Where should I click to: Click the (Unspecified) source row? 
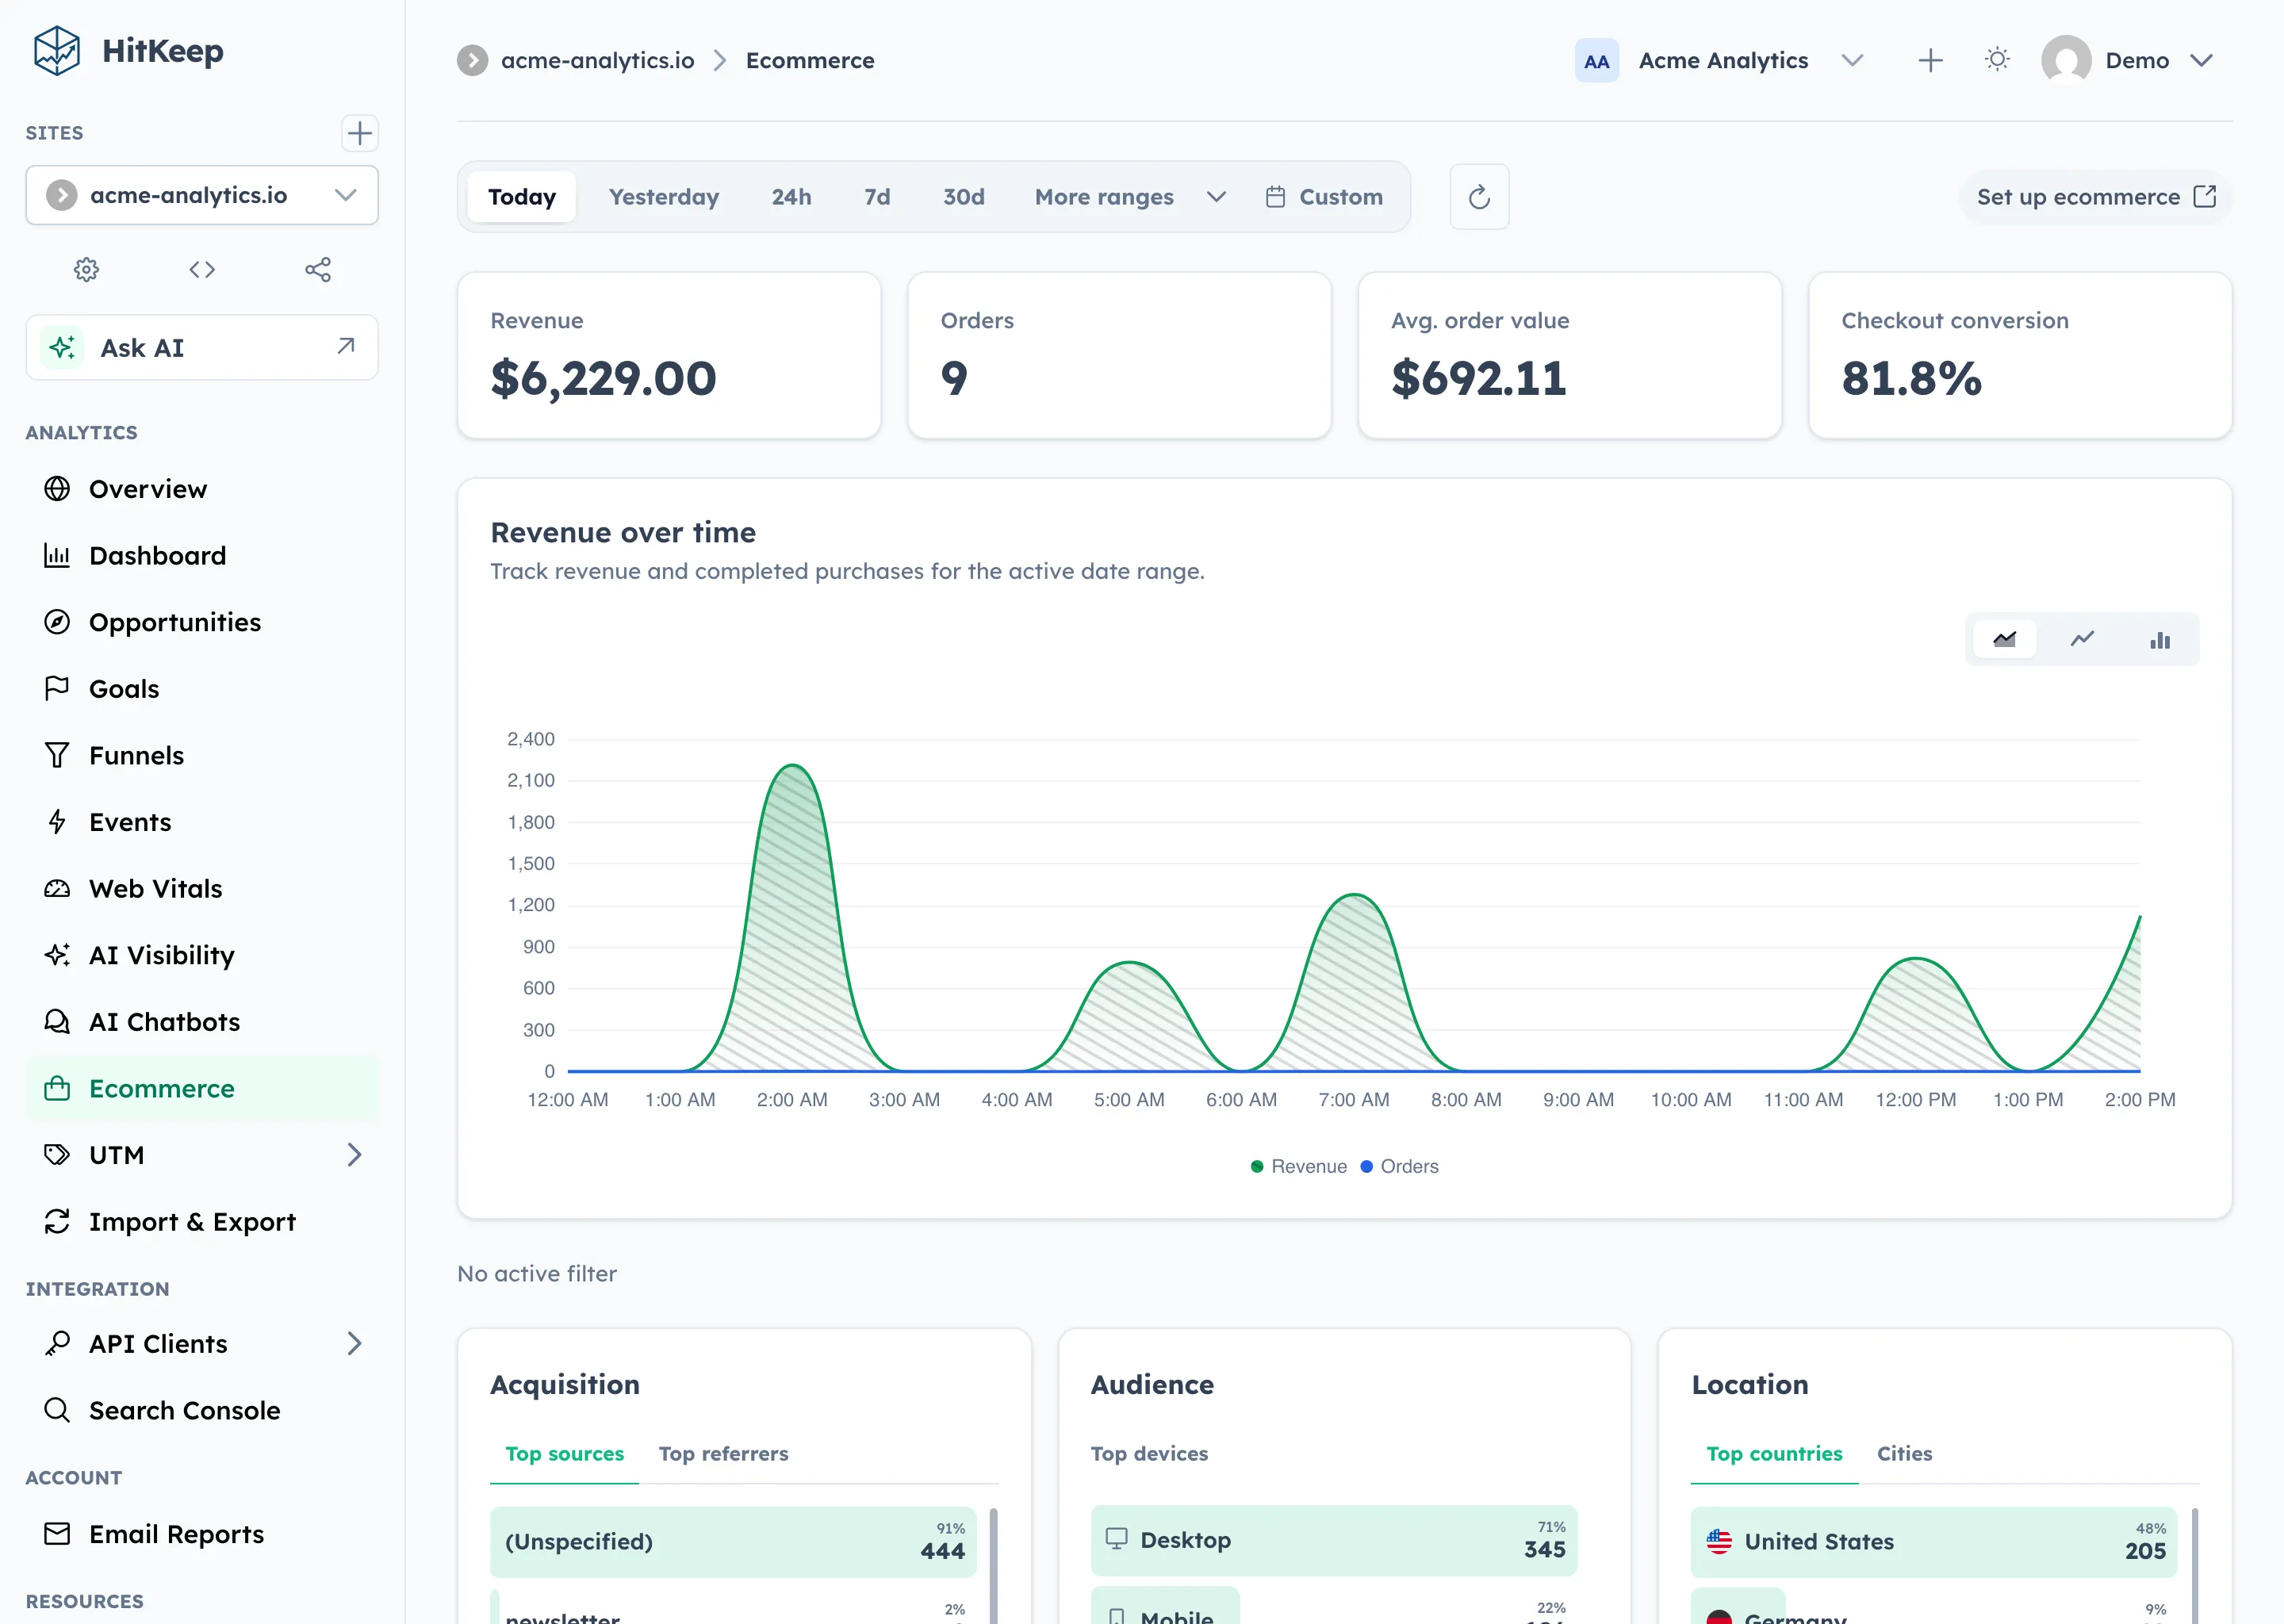tap(733, 1541)
